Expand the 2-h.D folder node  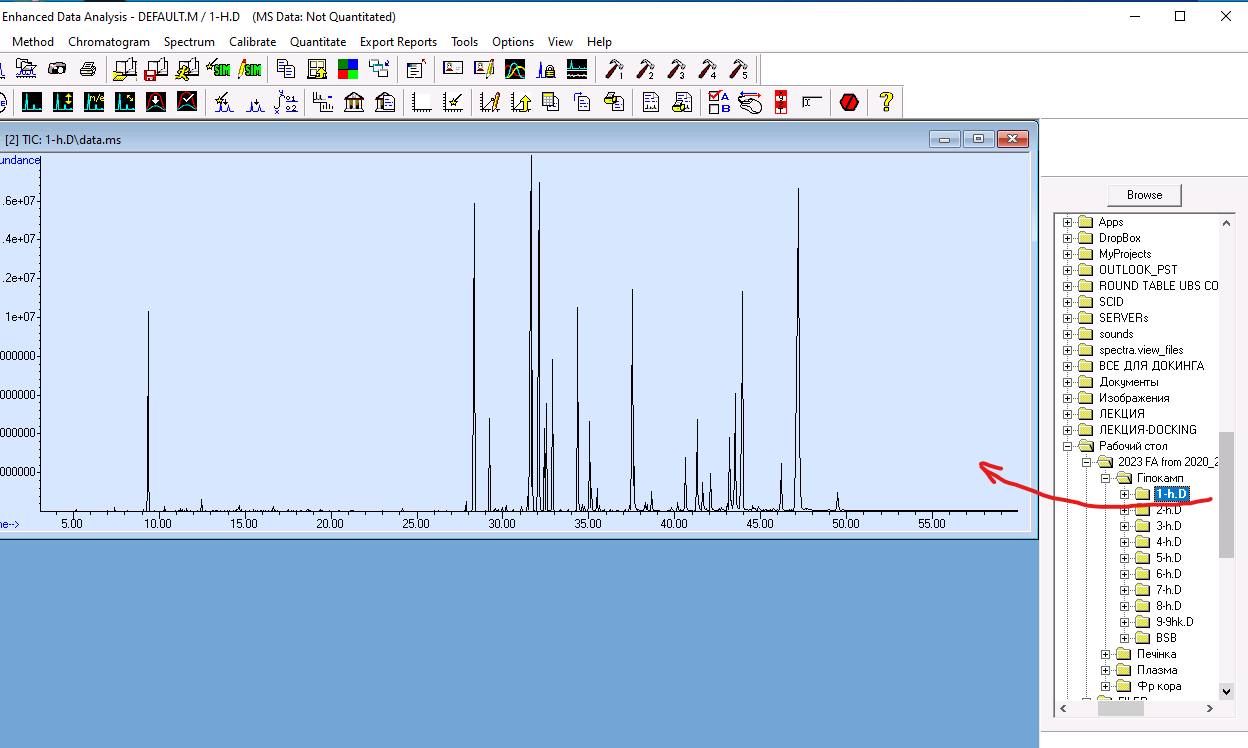[1124, 509]
